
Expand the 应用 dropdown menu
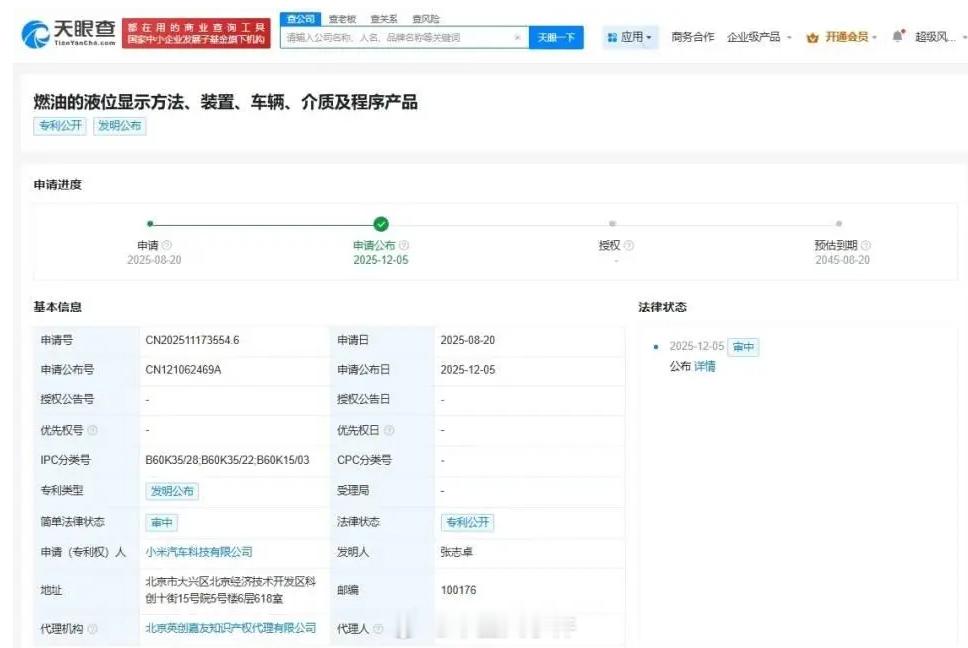click(x=638, y=35)
